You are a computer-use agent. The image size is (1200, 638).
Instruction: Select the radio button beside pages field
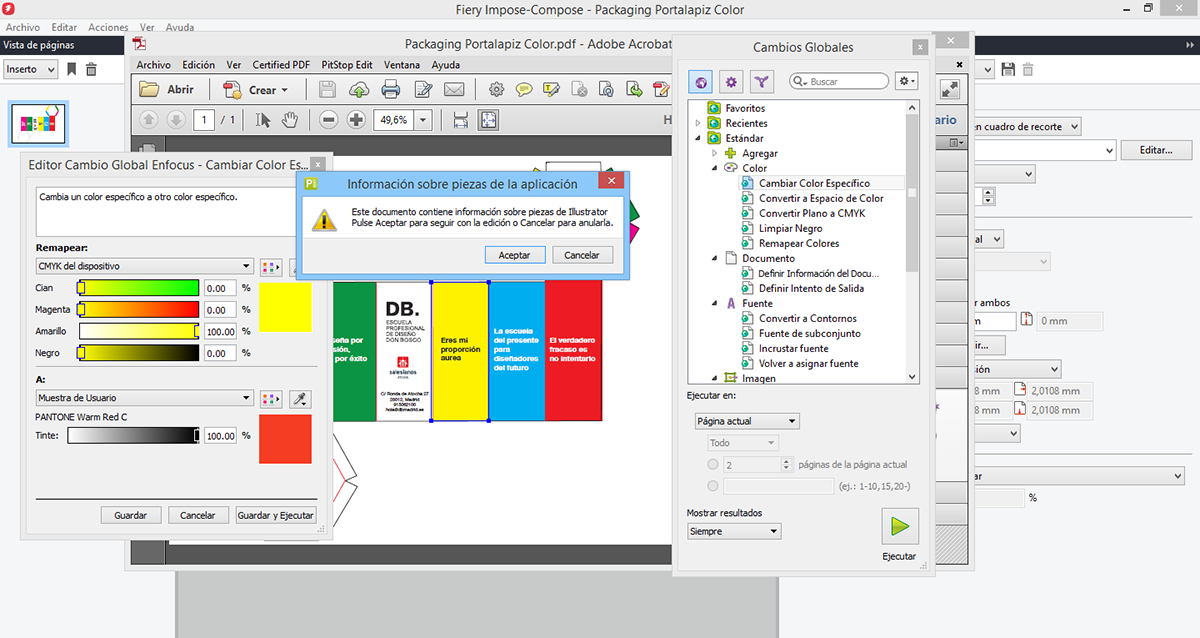[x=712, y=465]
